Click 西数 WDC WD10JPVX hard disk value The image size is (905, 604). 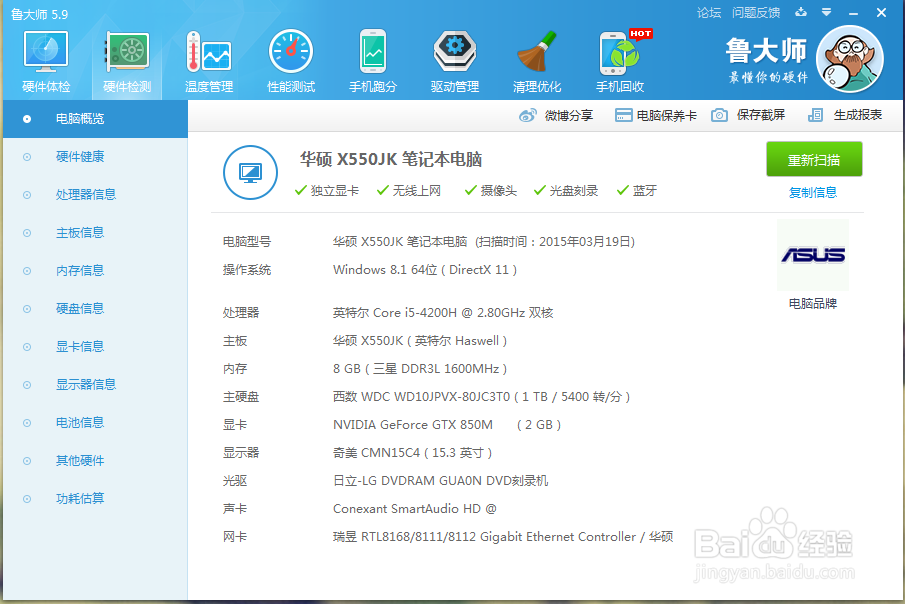point(481,397)
